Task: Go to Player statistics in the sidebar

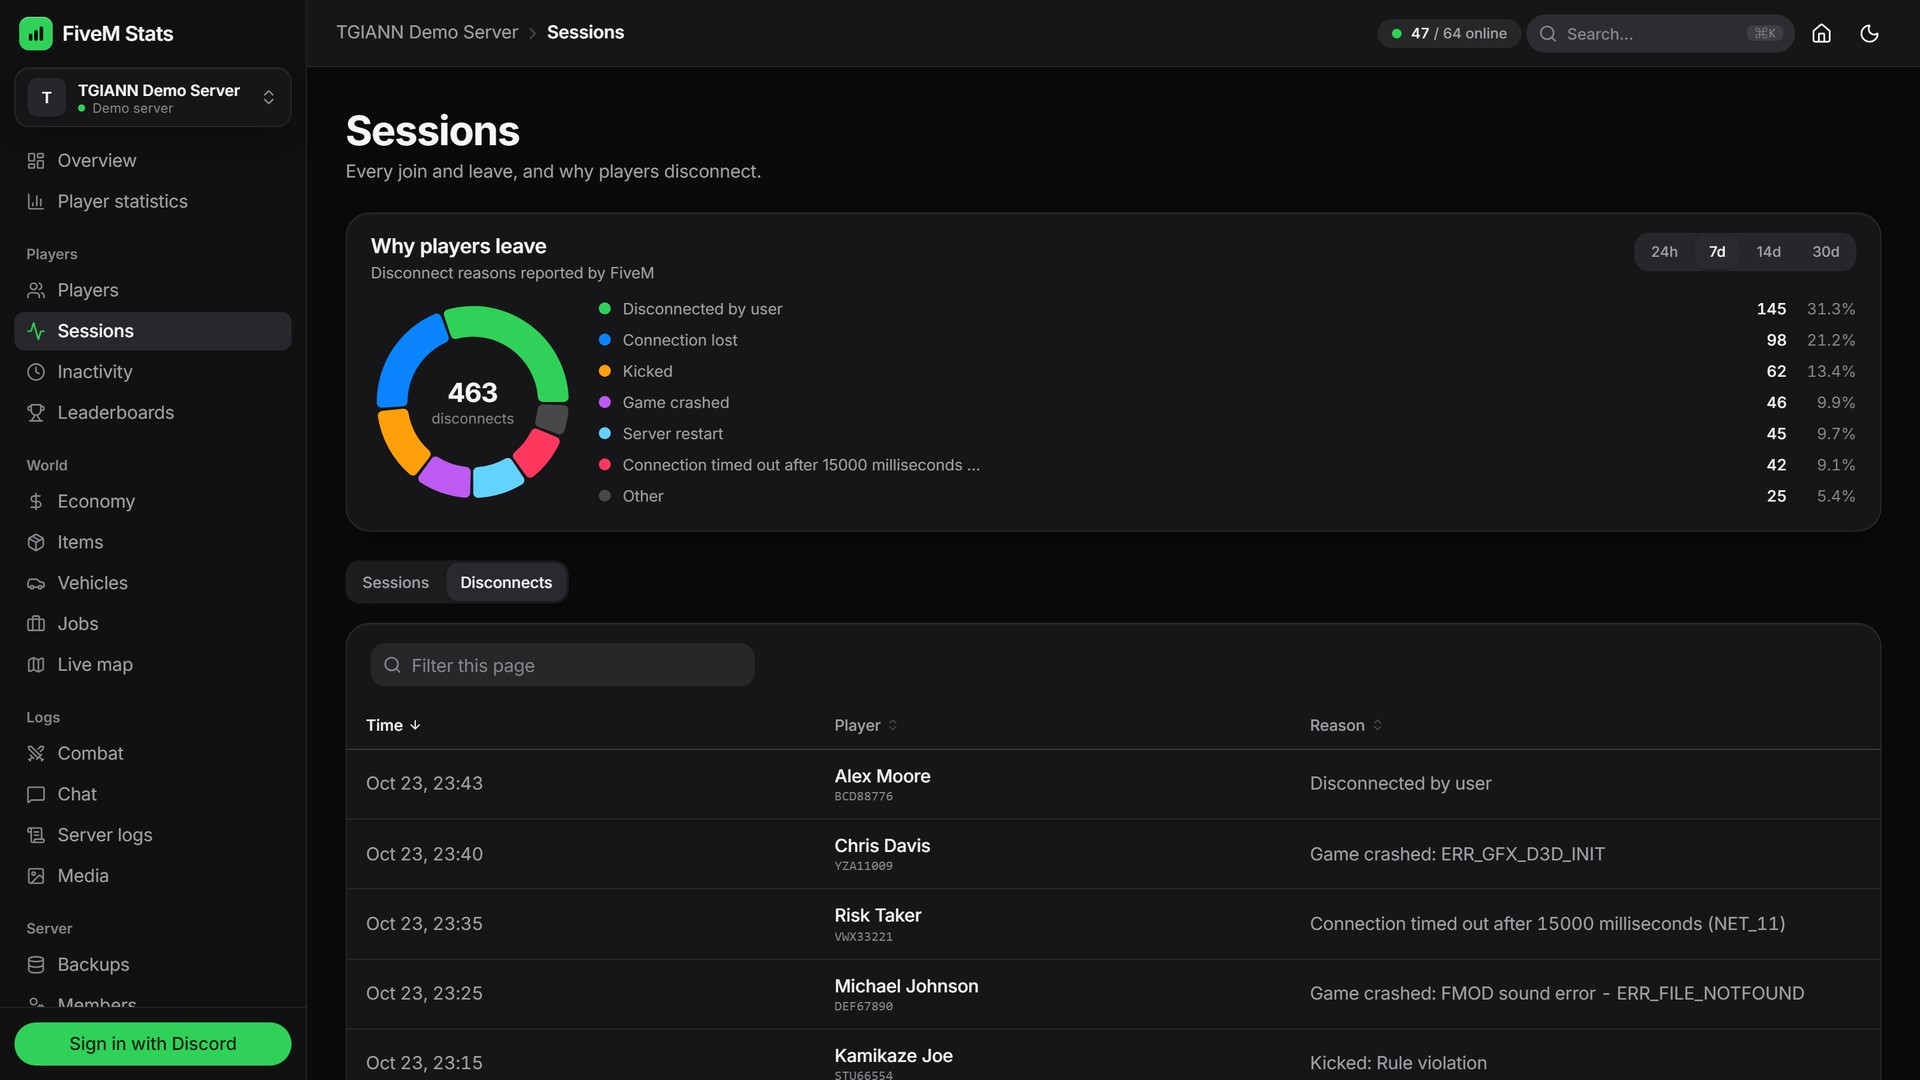Action: coord(153,202)
